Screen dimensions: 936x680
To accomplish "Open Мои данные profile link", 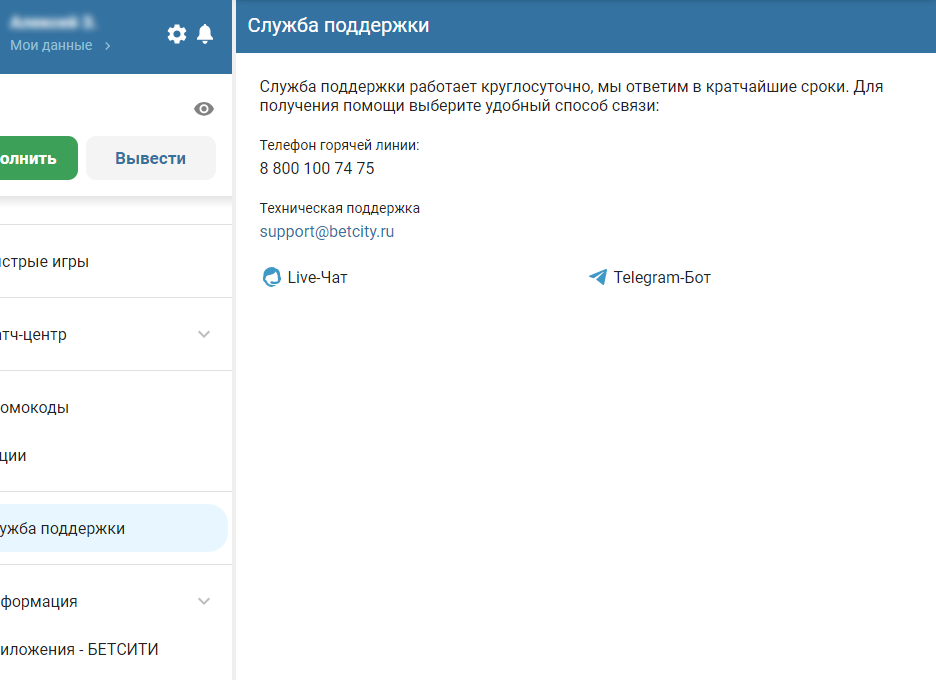I will 51,45.
